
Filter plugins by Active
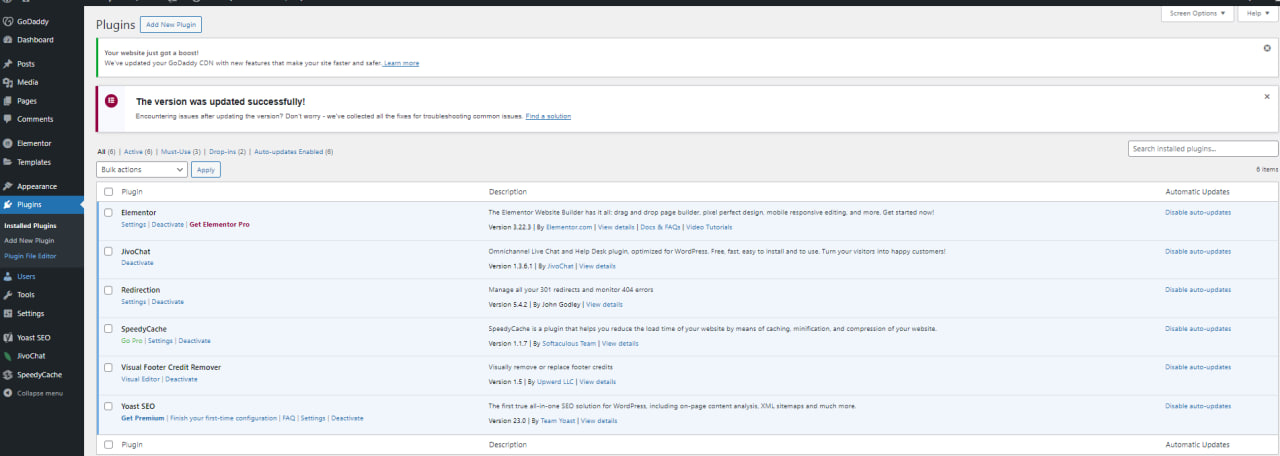(133, 152)
